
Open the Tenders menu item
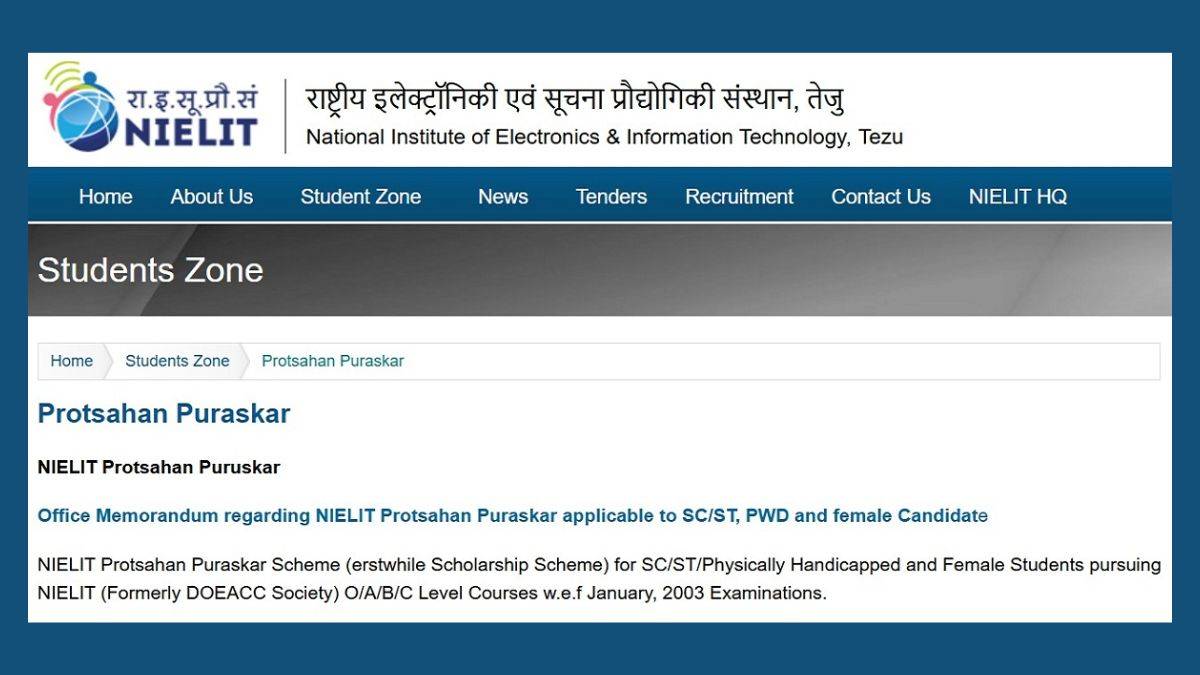[x=611, y=197]
